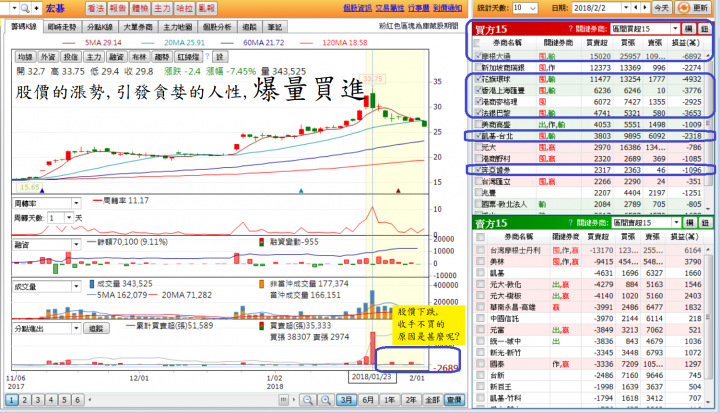Check the 新加坡商瑞銀 checkbox
Viewport: 720px width, 413px height.
[478, 68]
